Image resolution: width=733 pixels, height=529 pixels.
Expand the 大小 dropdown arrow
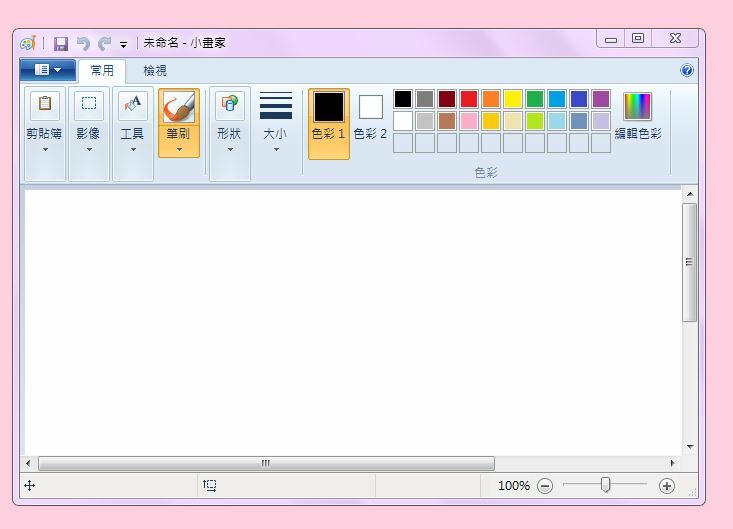click(276, 150)
